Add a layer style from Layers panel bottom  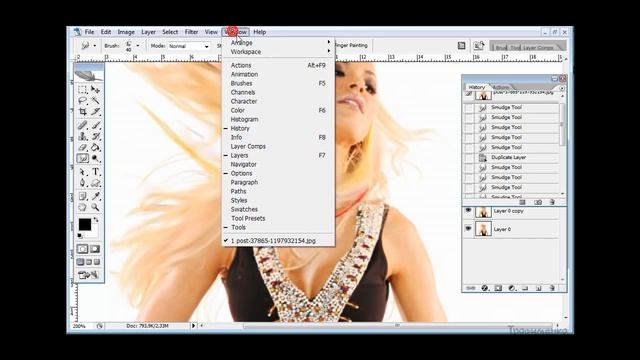tap(484, 288)
